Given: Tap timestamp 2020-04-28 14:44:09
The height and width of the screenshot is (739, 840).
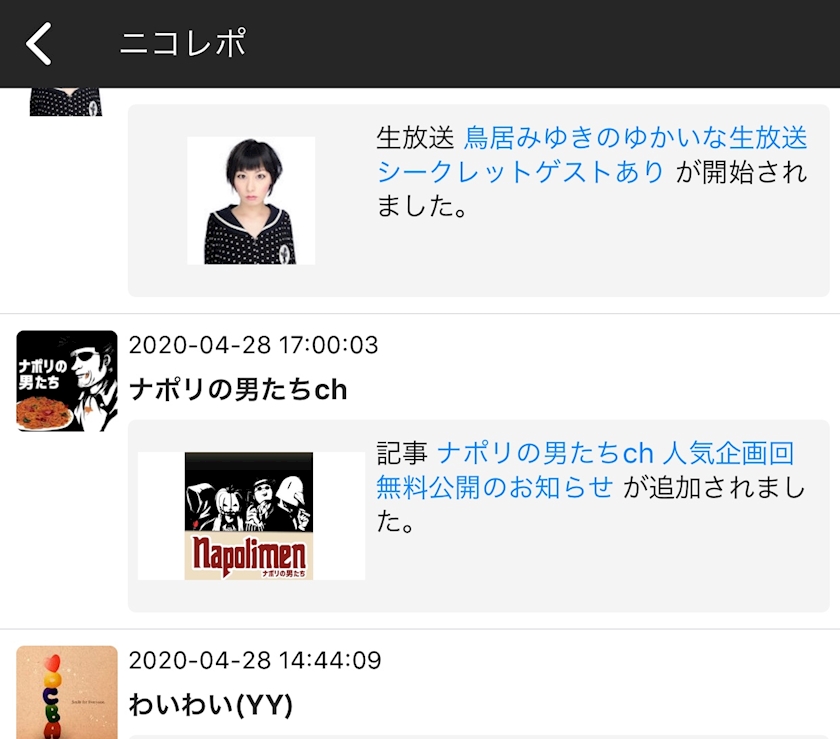Looking at the screenshot, I should click(255, 660).
